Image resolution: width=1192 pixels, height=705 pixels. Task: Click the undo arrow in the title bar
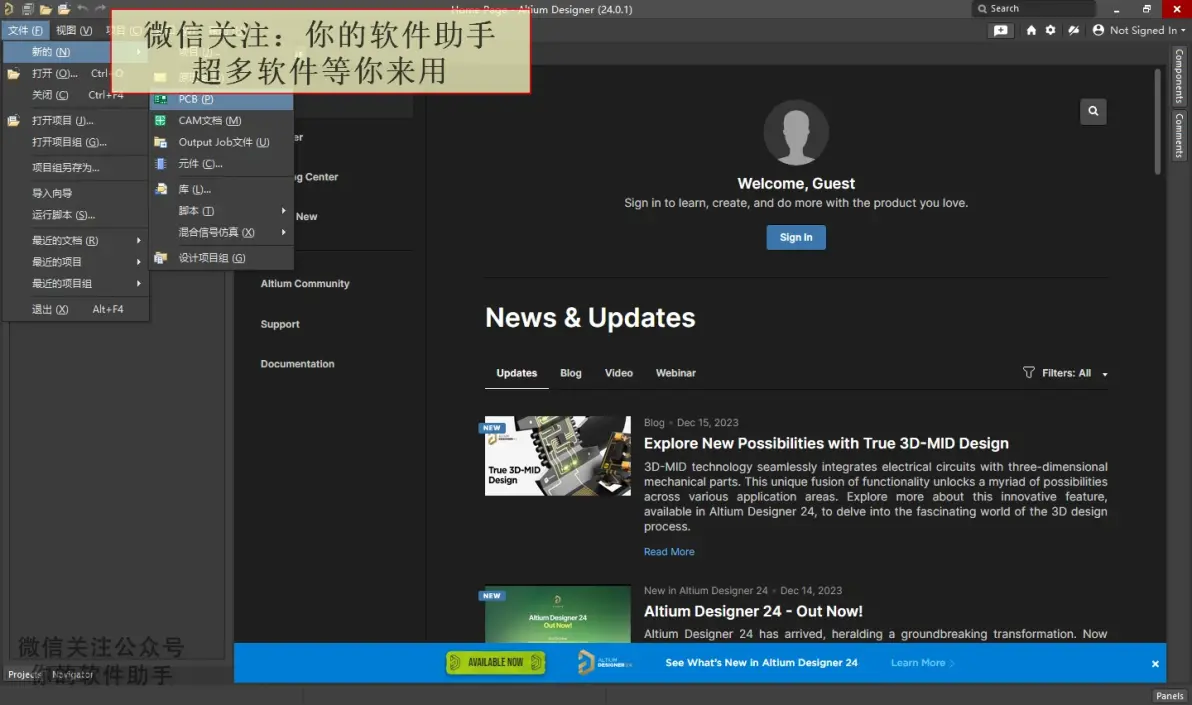coord(82,8)
